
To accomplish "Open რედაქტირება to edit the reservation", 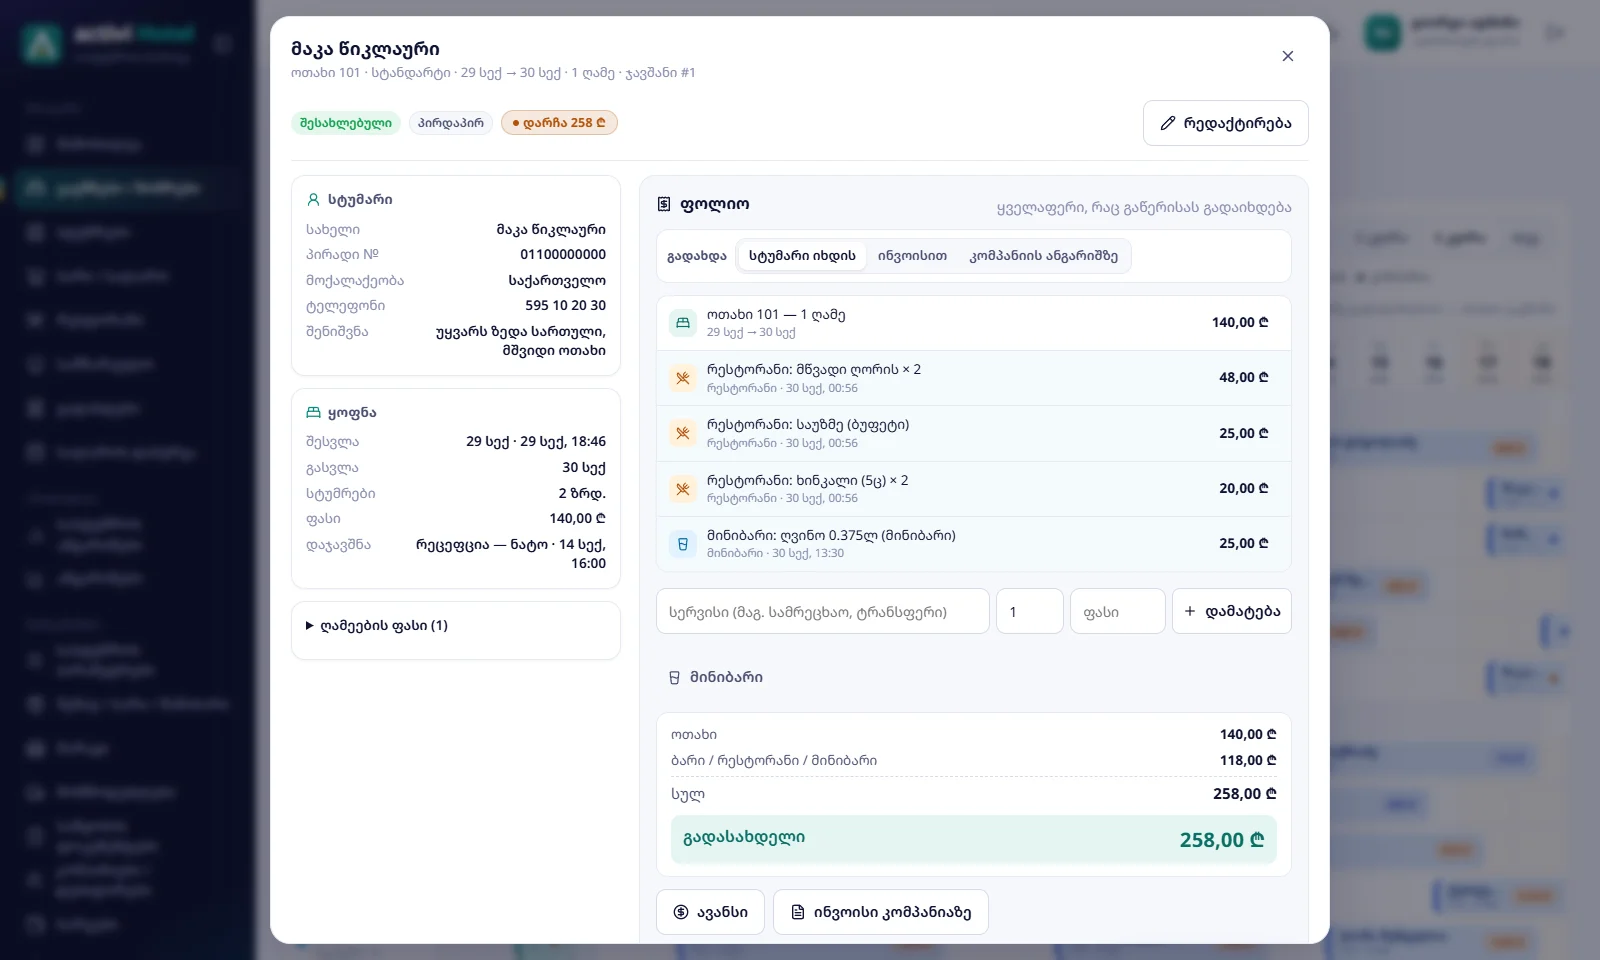I will (1225, 123).
